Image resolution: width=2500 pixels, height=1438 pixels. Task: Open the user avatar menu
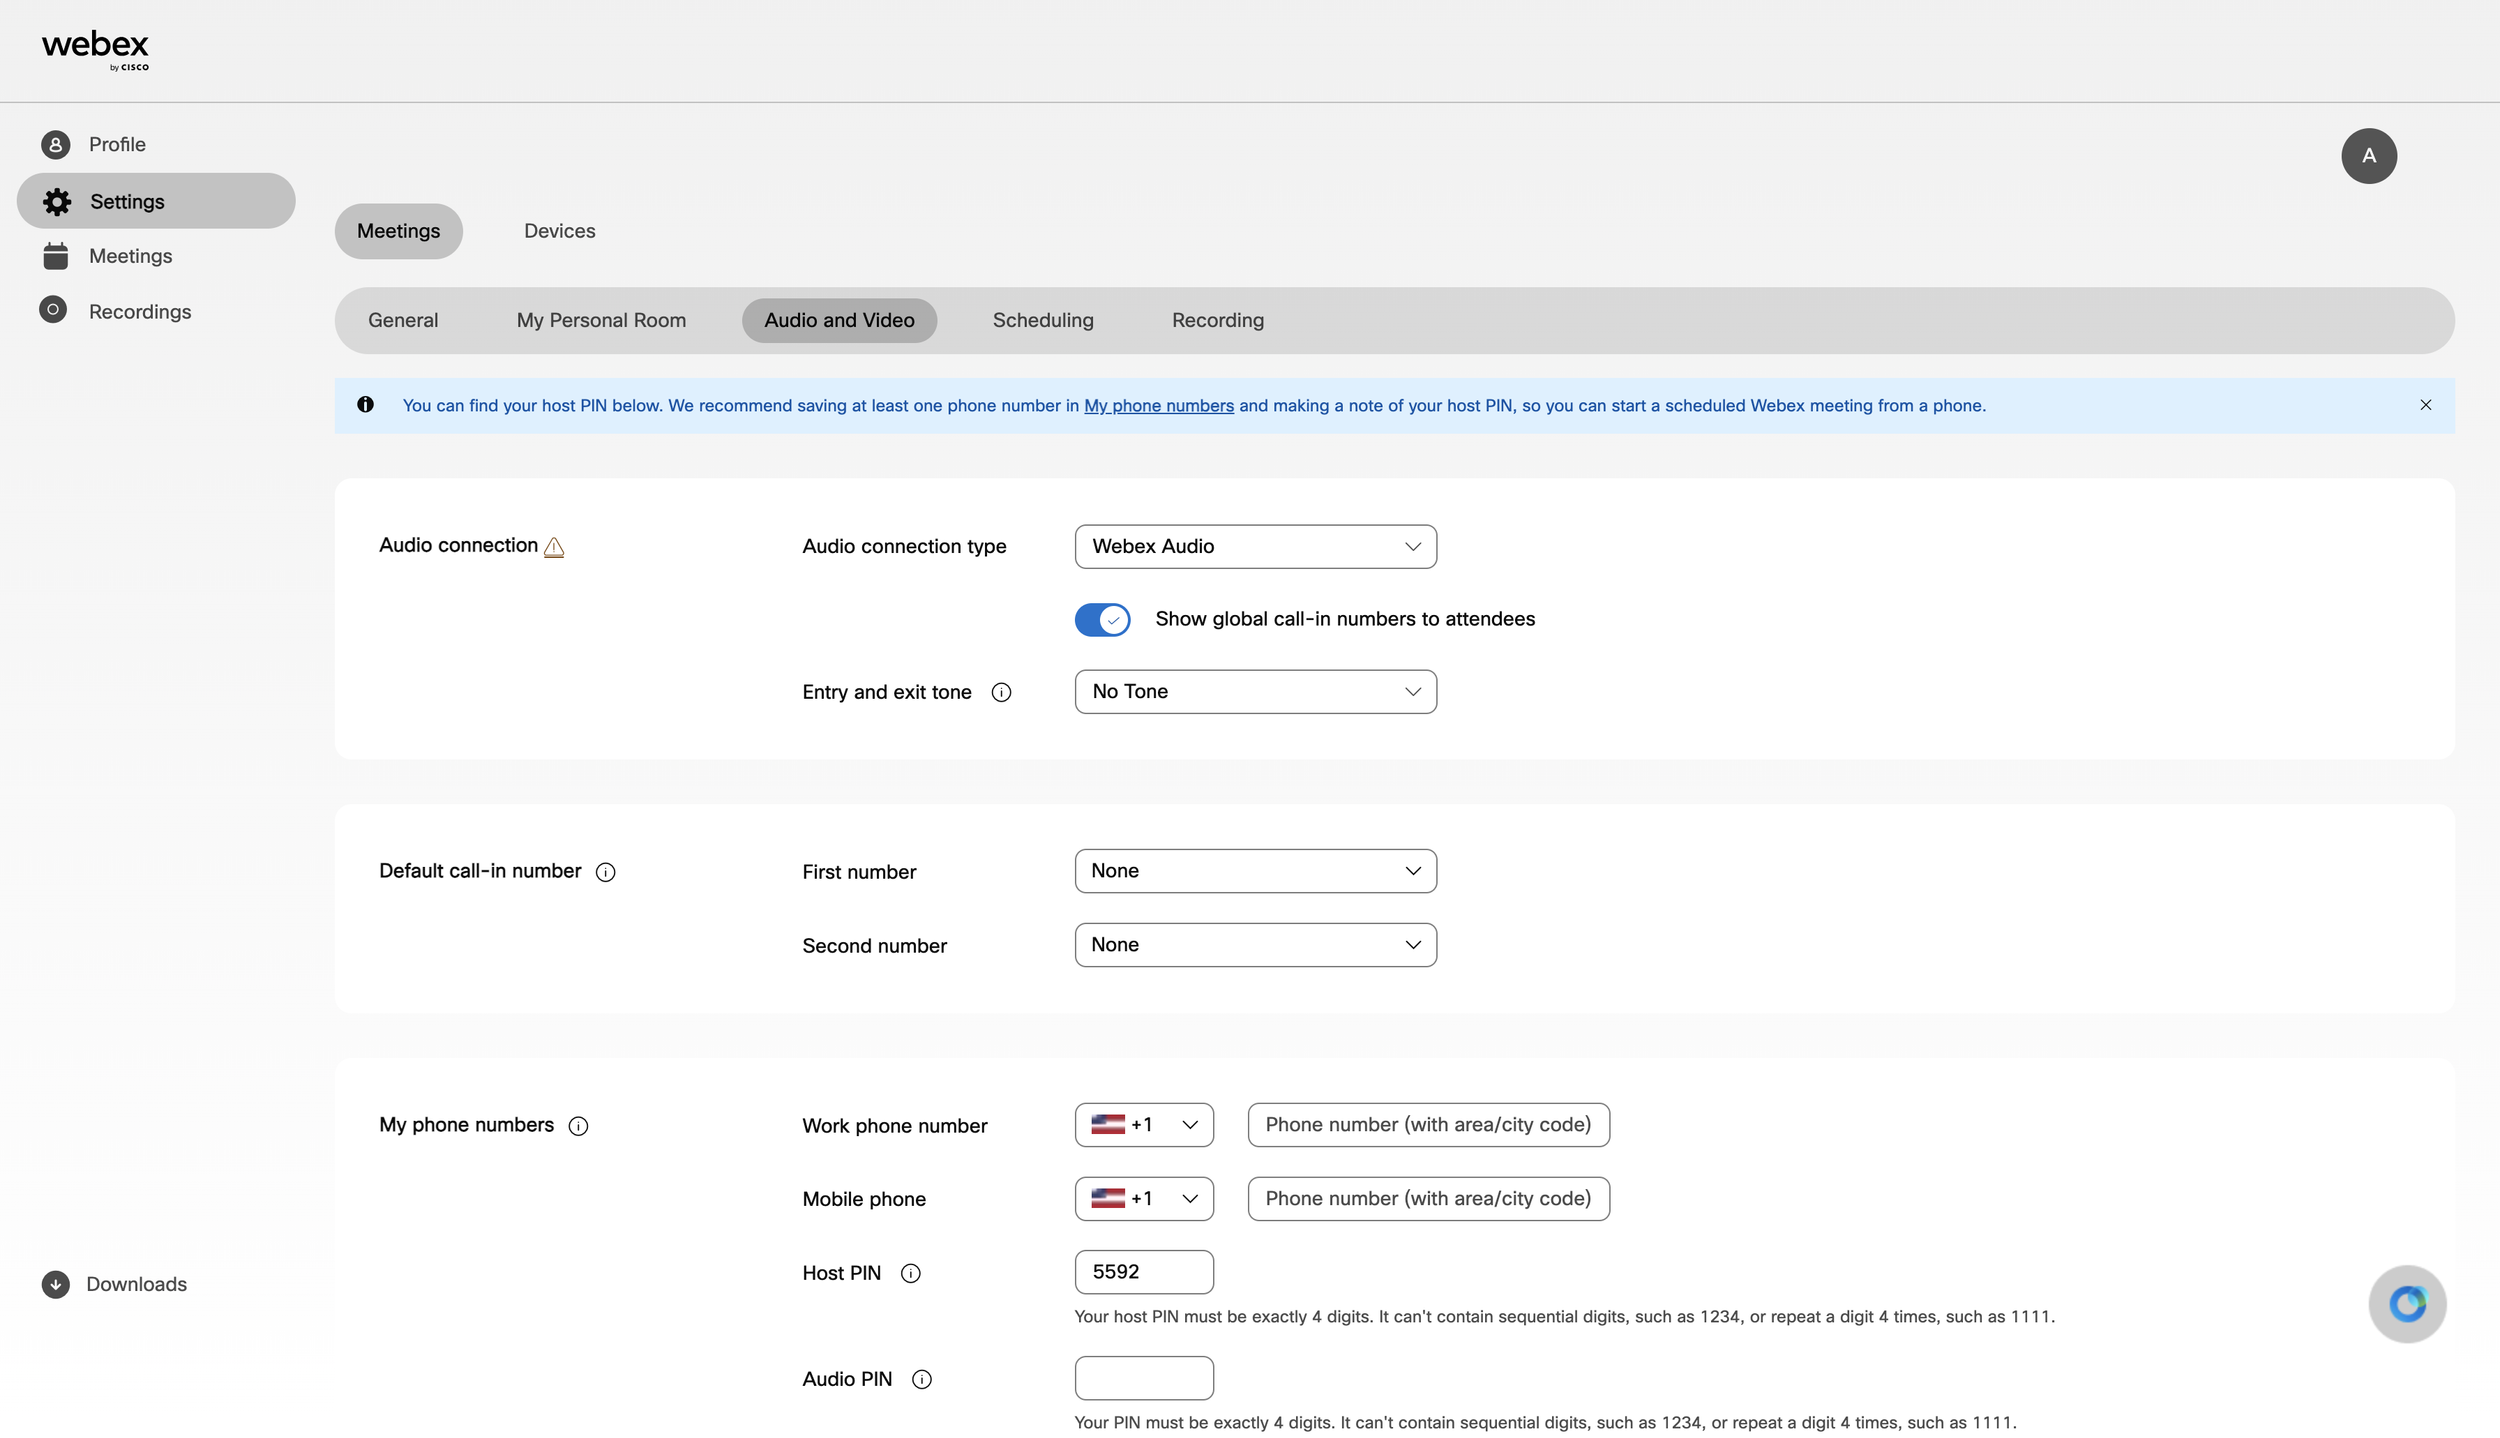(x=2368, y=156)
